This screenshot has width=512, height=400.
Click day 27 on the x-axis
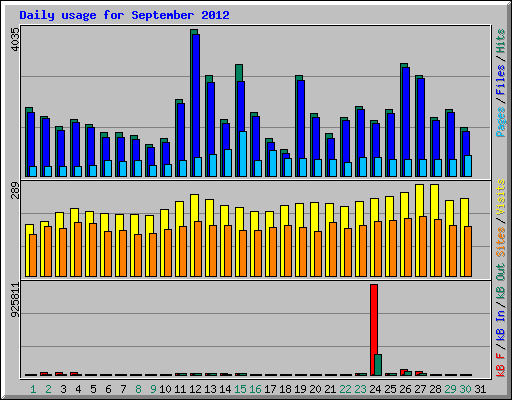tap(420, 389)
